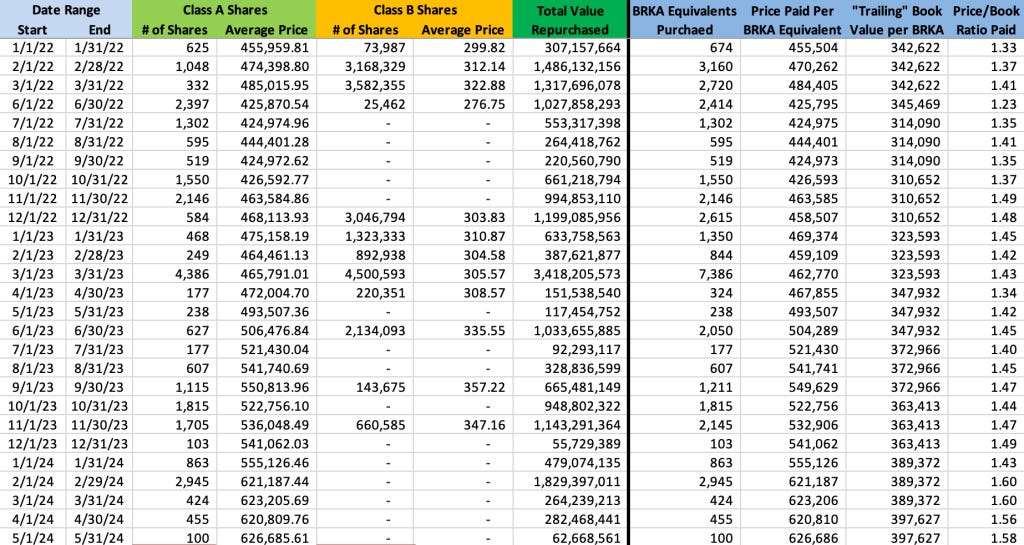Select the 'Total Value Repurchased' header
The image size is (1024, 545).
(x=569, y=20)
